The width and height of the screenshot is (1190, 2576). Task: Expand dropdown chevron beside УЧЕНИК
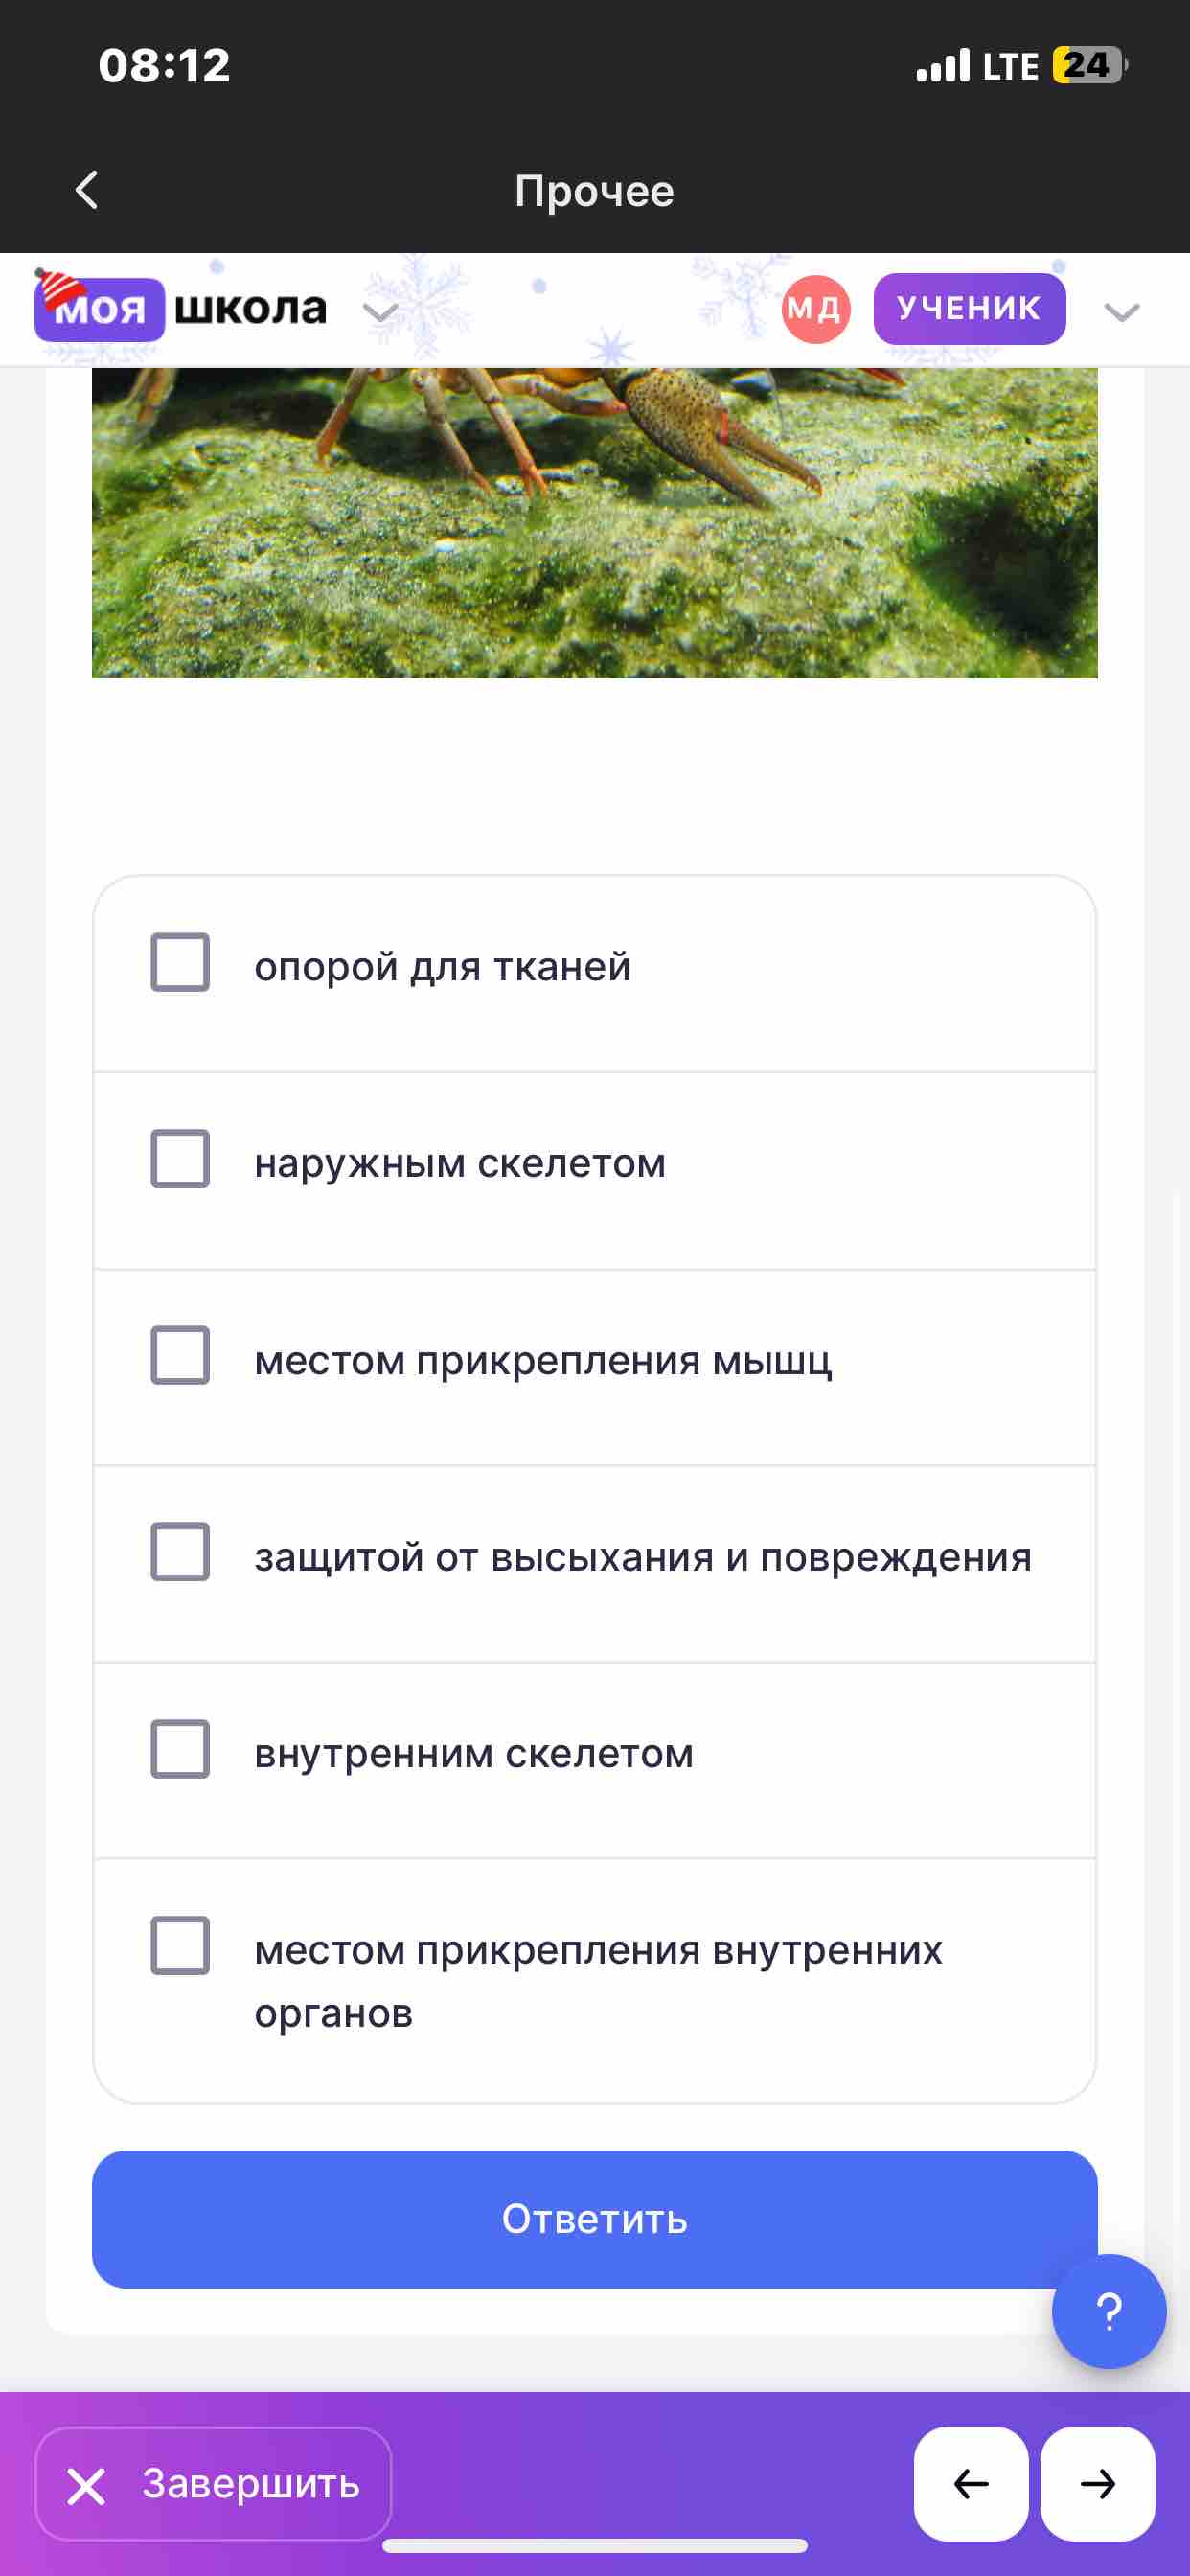(x=1122, y=312)
